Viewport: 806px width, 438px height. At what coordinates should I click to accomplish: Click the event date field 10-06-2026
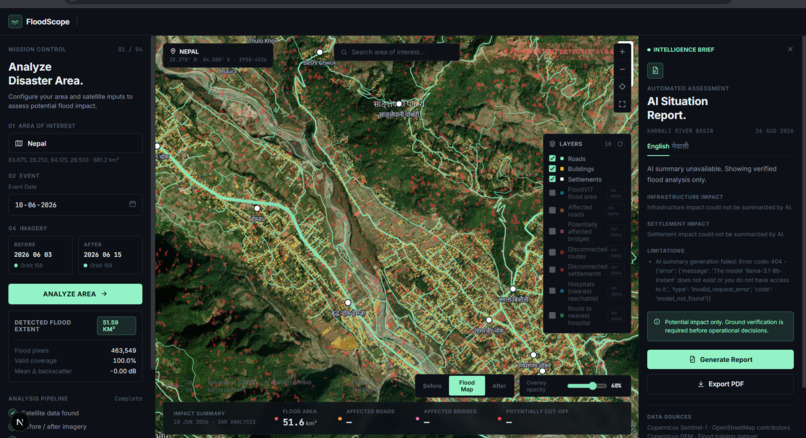tap(75, 205)
